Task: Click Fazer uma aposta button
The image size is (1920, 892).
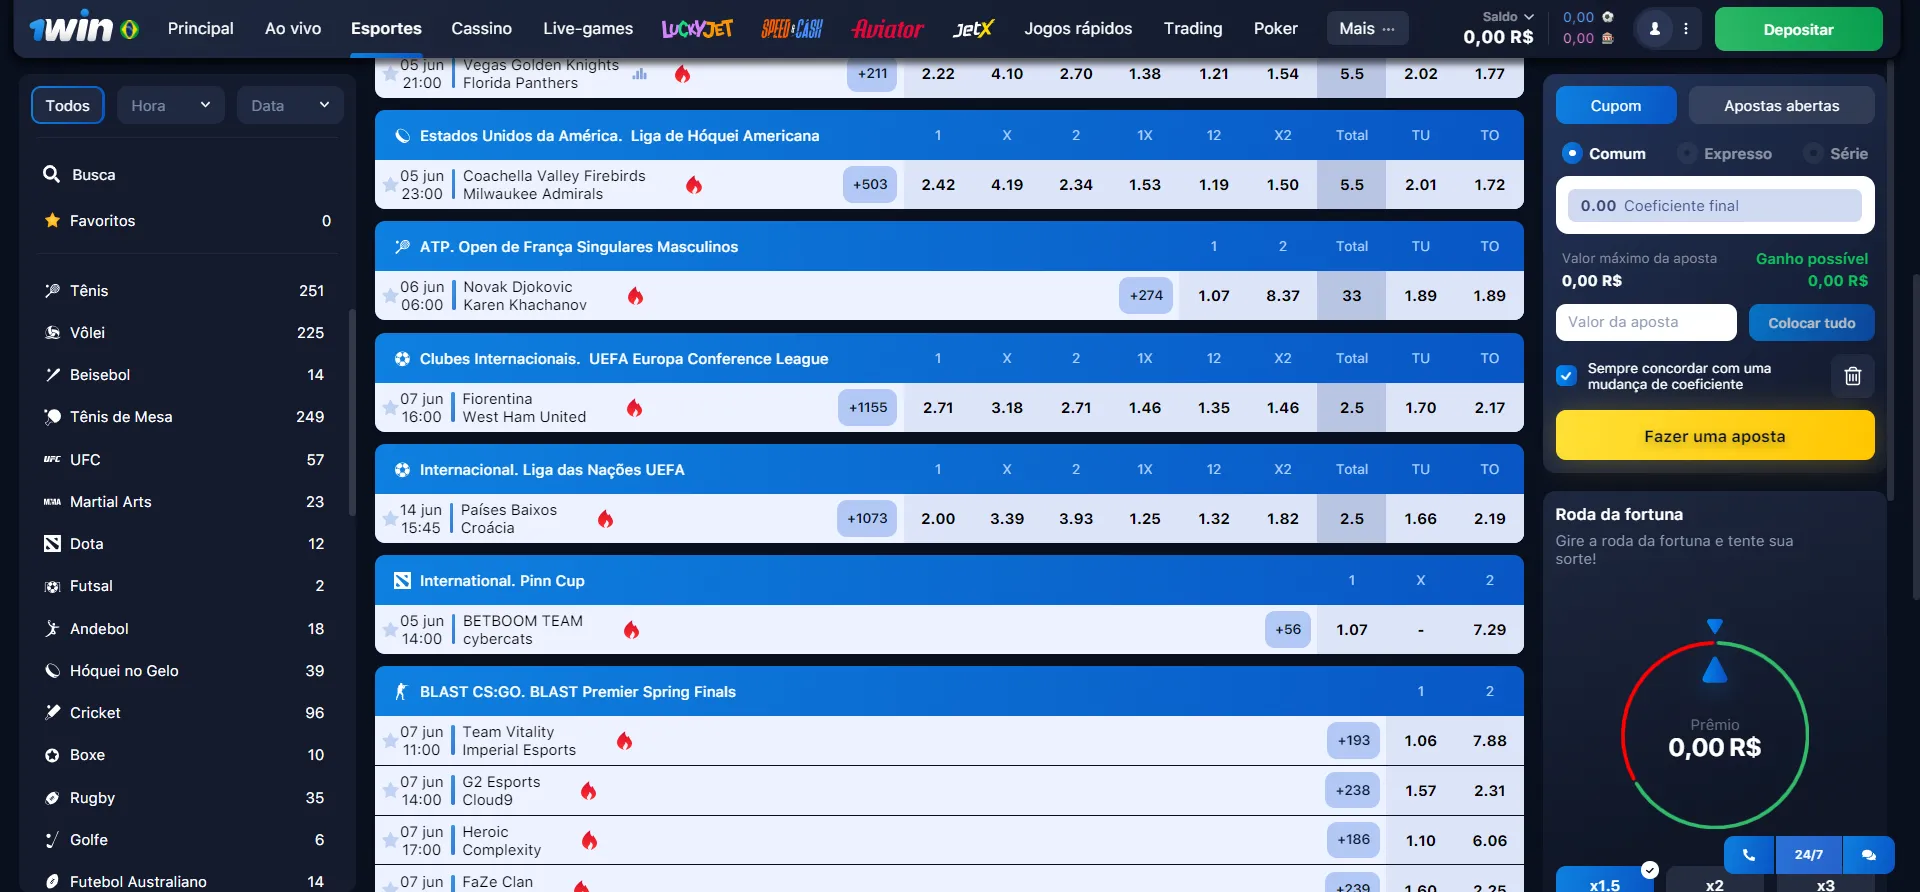Action: [1715, 436]
